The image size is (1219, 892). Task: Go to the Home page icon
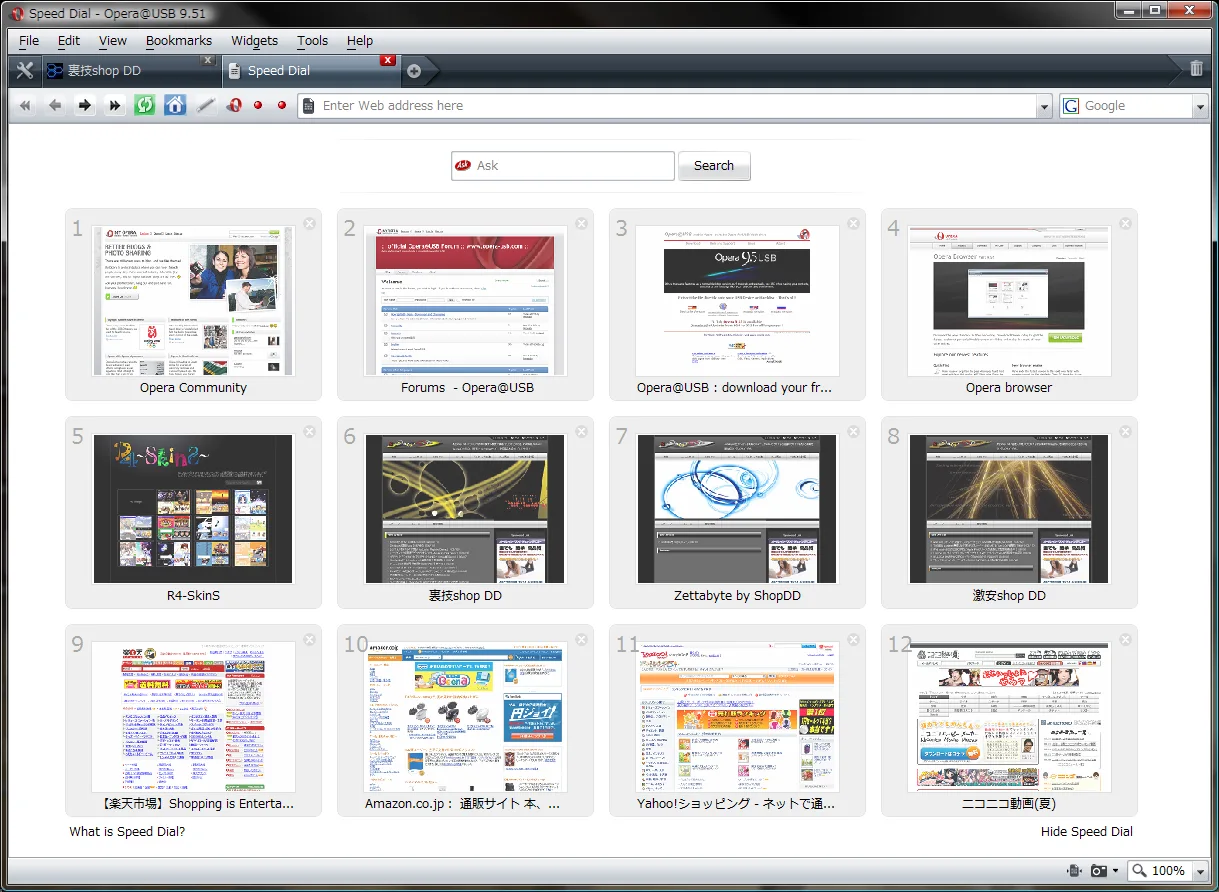point(175,105)
